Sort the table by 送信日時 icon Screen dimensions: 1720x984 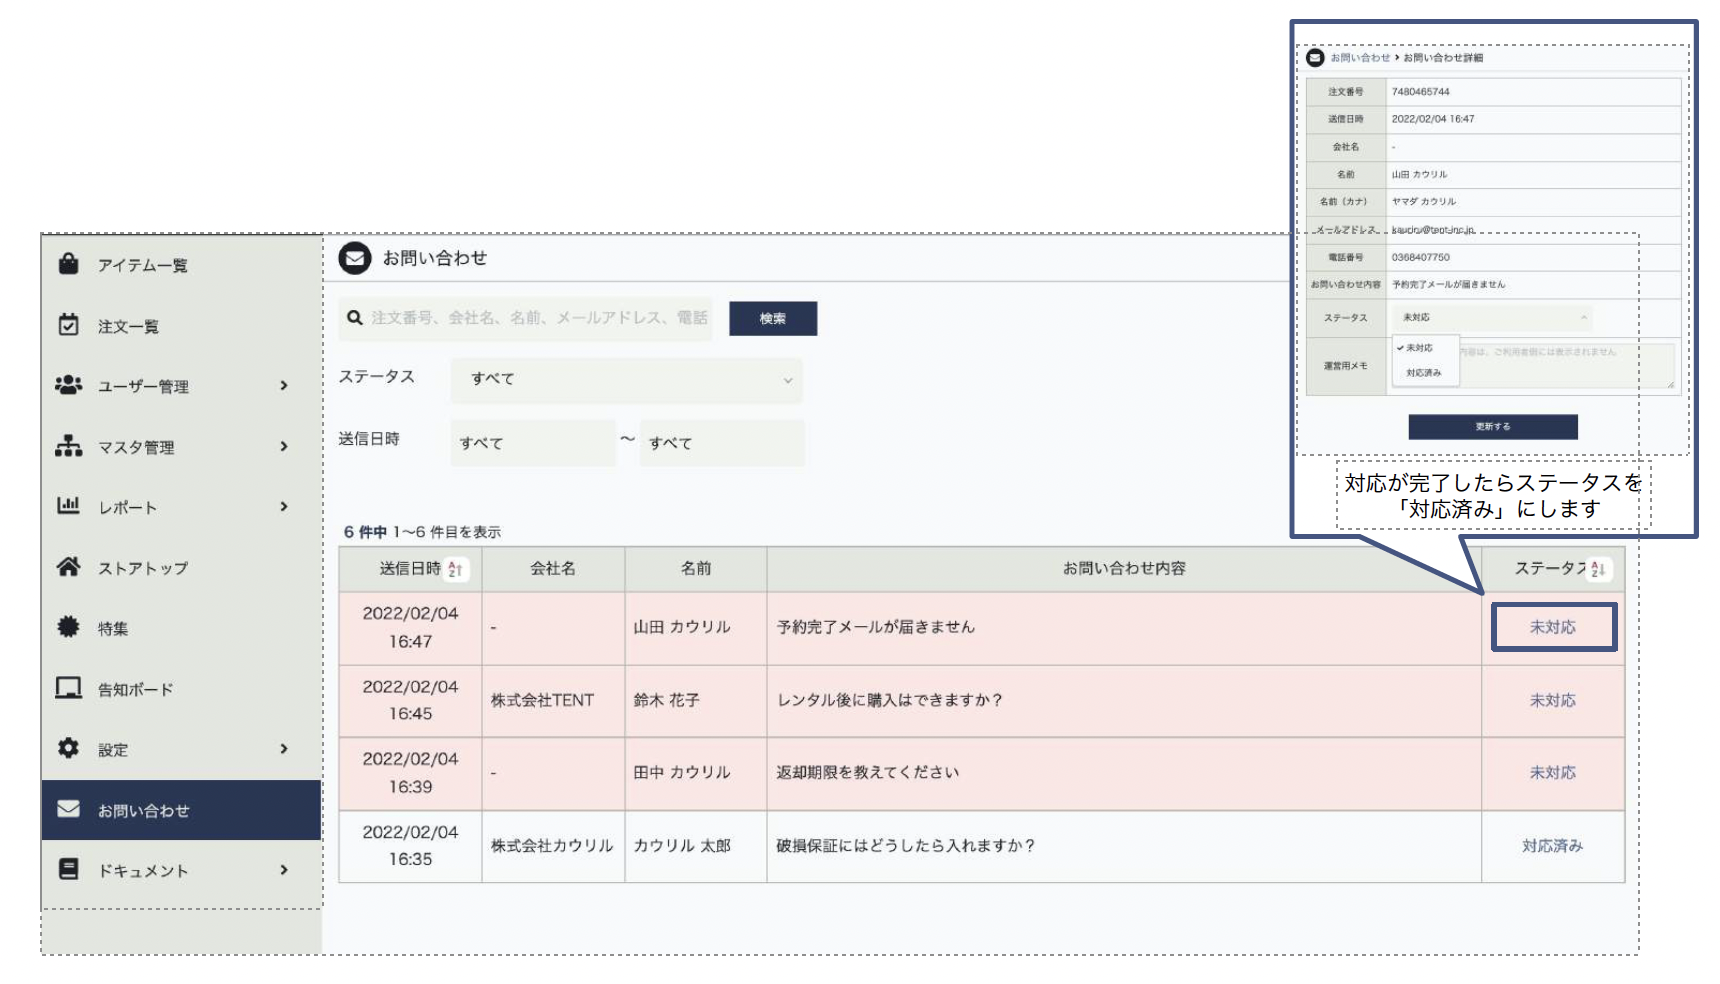(455, 569)
